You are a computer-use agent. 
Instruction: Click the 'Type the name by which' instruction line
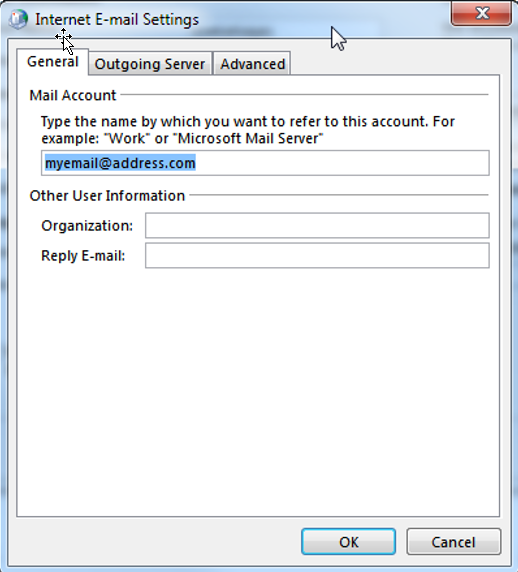[248, 121]
